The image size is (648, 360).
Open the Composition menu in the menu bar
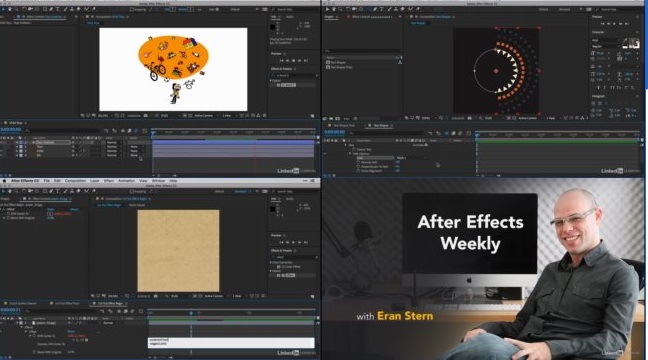point(76,181)
